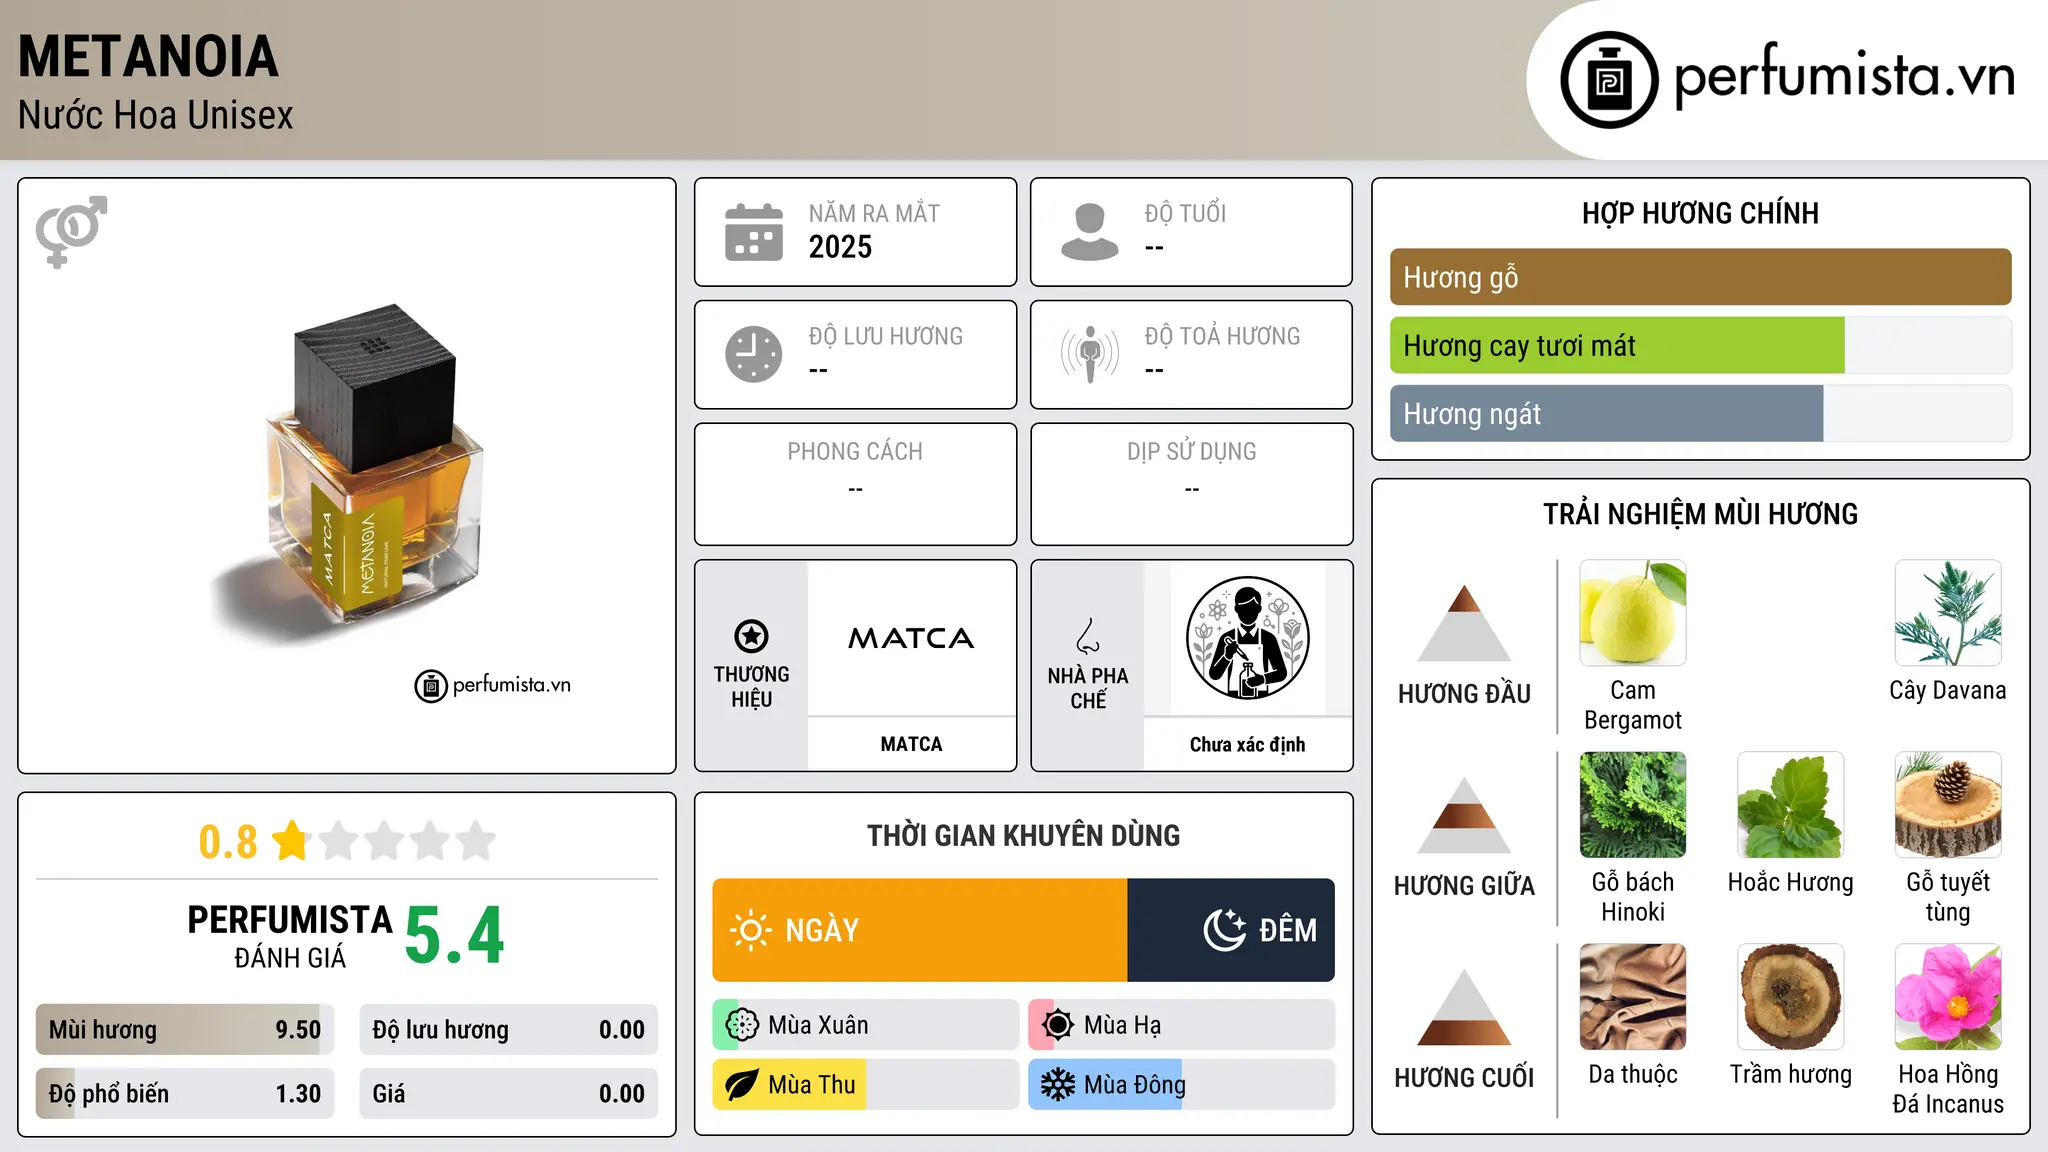Viewport: 2048px width, 1152px height.
Task: Click the MATCA brand name label
Action: click(x=911, y=744)
